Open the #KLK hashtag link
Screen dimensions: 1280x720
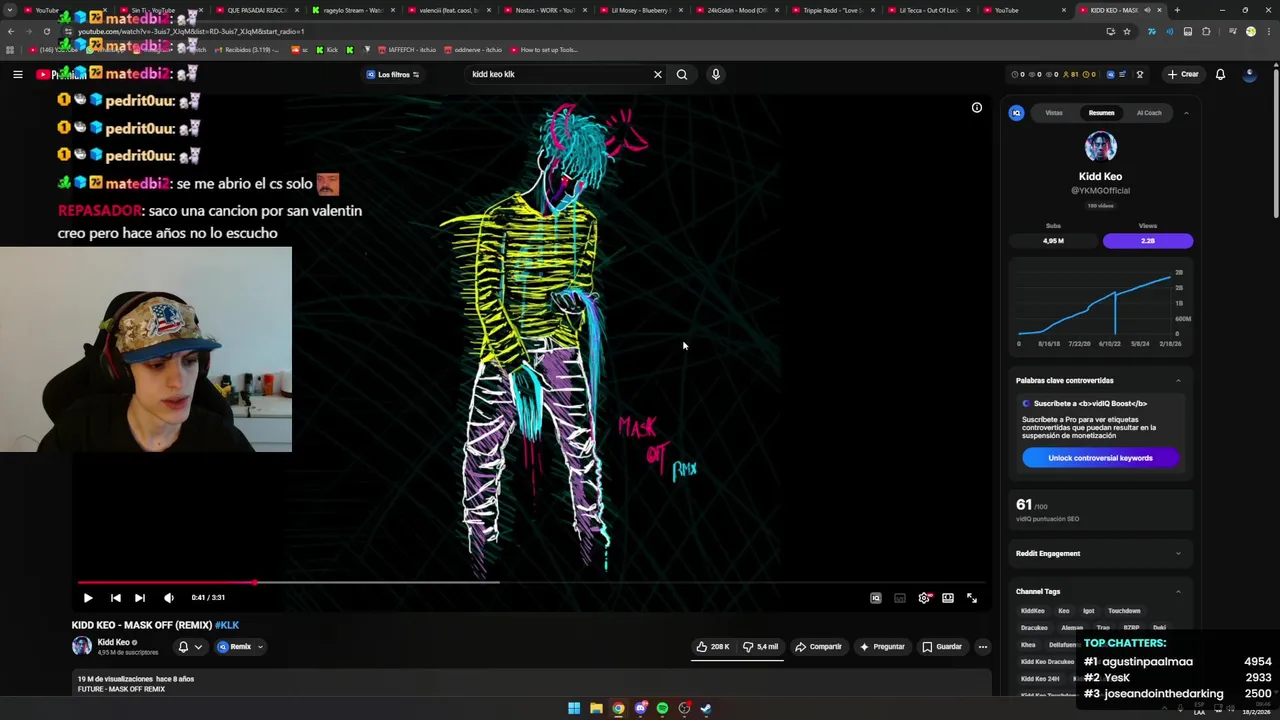pos(227,625)
